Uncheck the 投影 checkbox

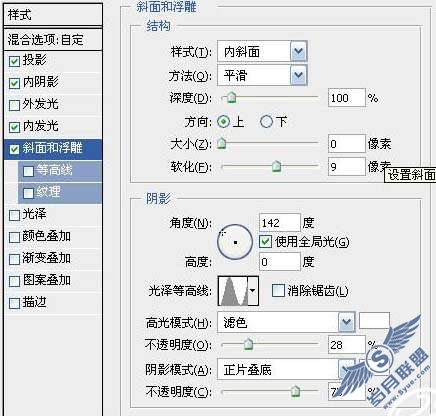pyautogui.click(x=14, y=61)
